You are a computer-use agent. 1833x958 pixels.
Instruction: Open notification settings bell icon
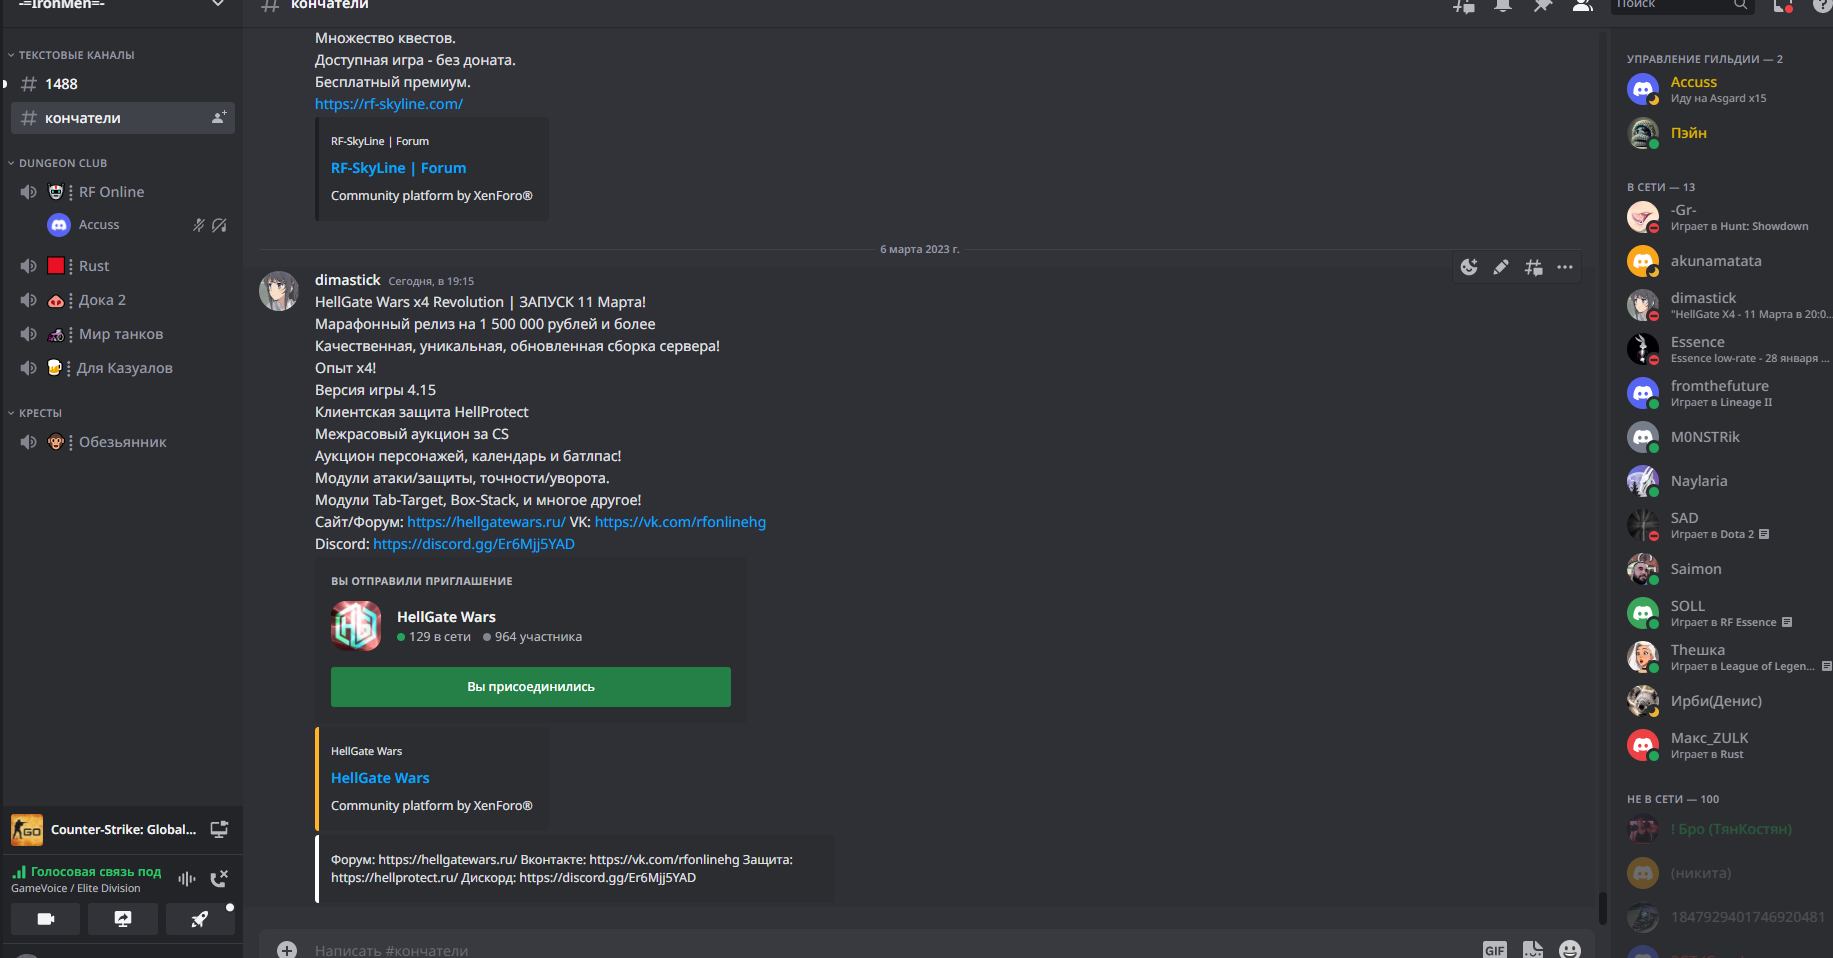tap(1503, 5)
